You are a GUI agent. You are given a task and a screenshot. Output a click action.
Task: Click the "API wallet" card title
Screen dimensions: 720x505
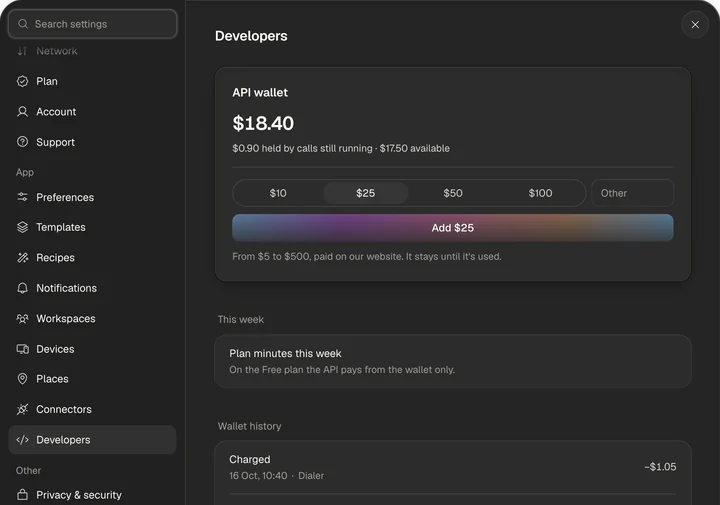(x=260, y=92)
